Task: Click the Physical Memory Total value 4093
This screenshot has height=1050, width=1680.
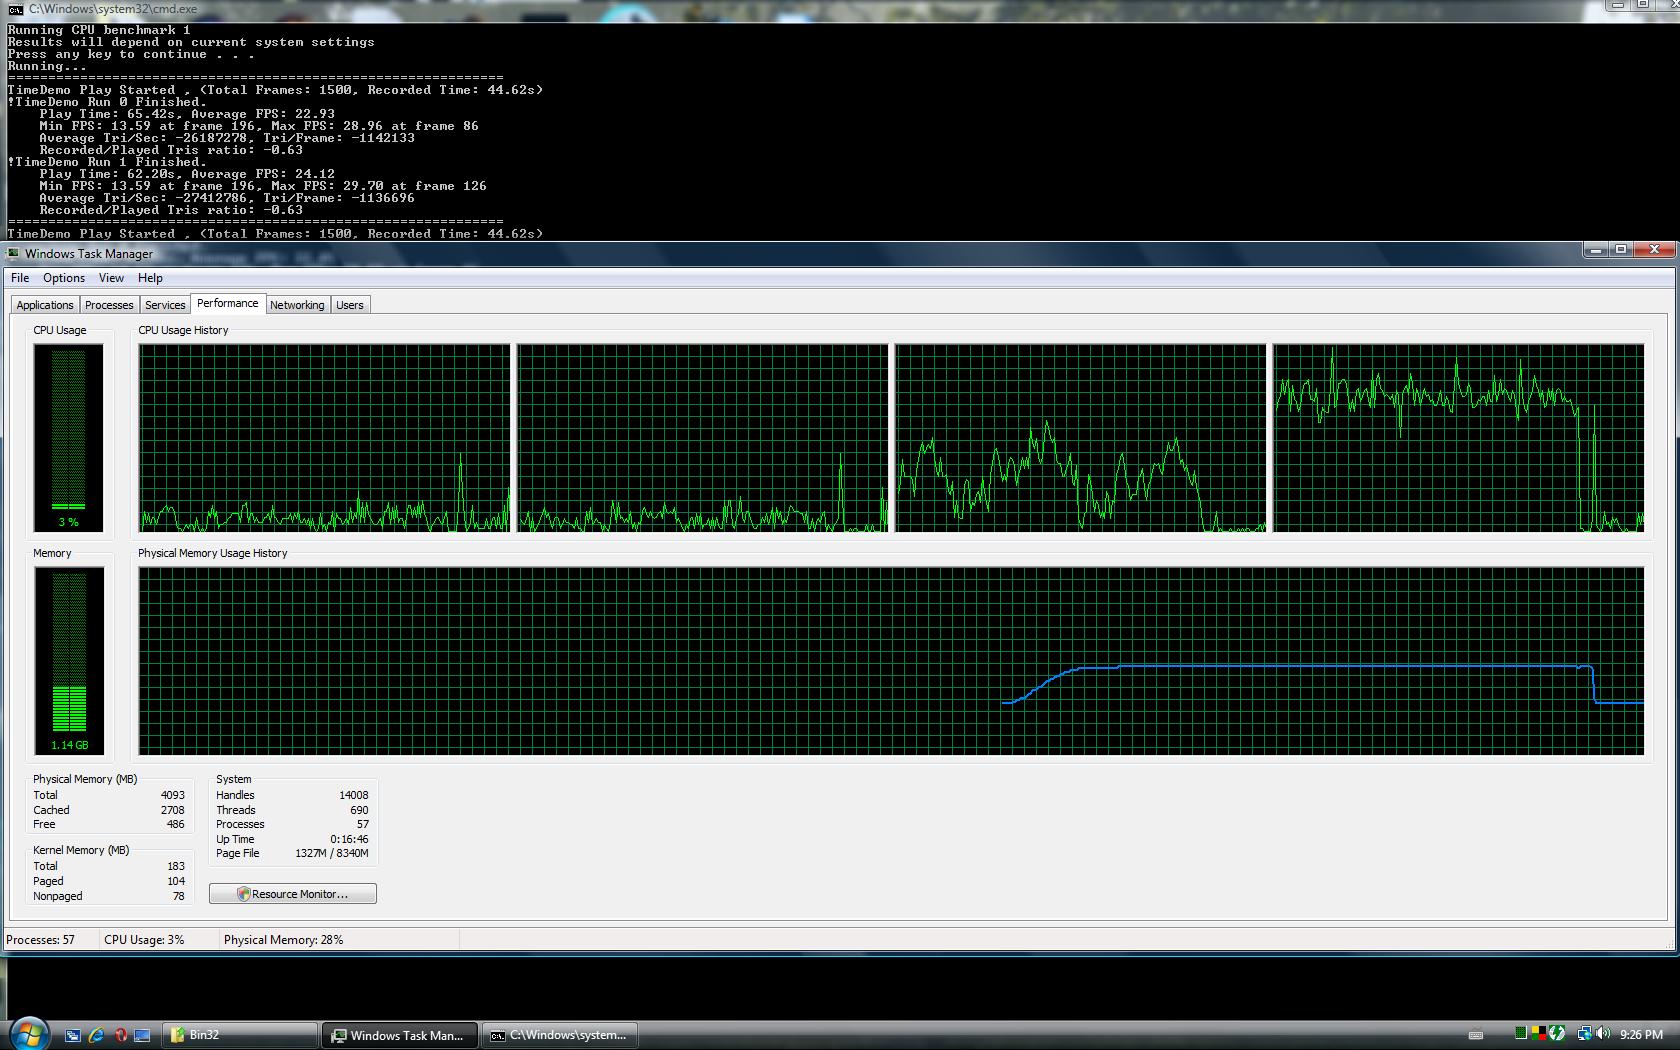Action: [x=173, y=795]
